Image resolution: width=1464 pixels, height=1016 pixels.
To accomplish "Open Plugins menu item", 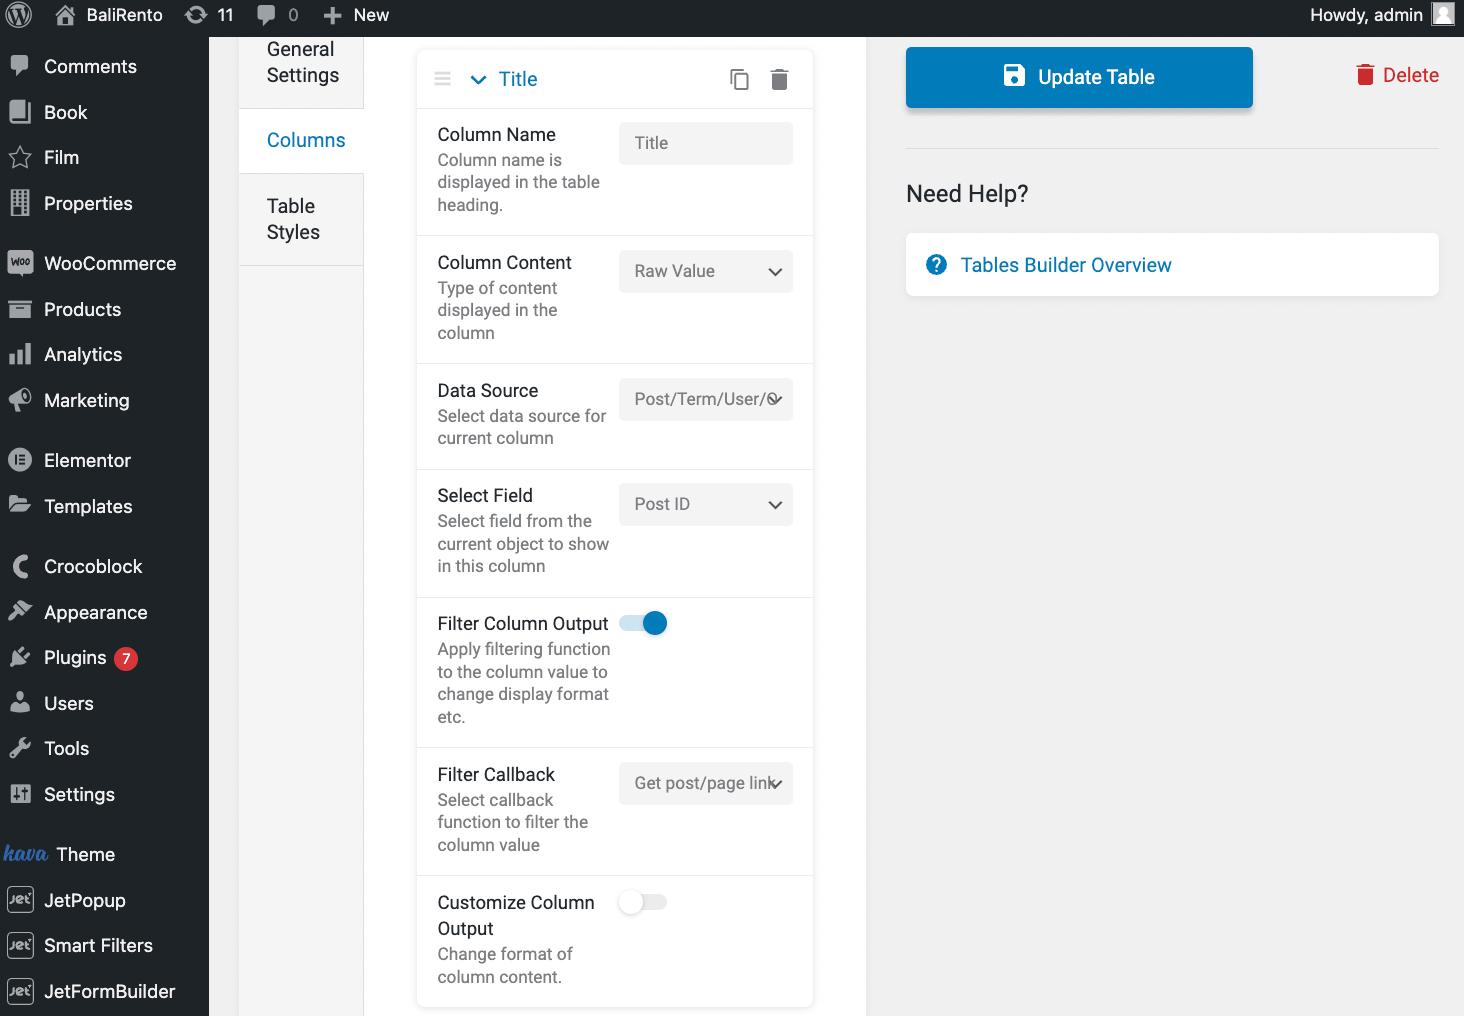I will 104,657.
